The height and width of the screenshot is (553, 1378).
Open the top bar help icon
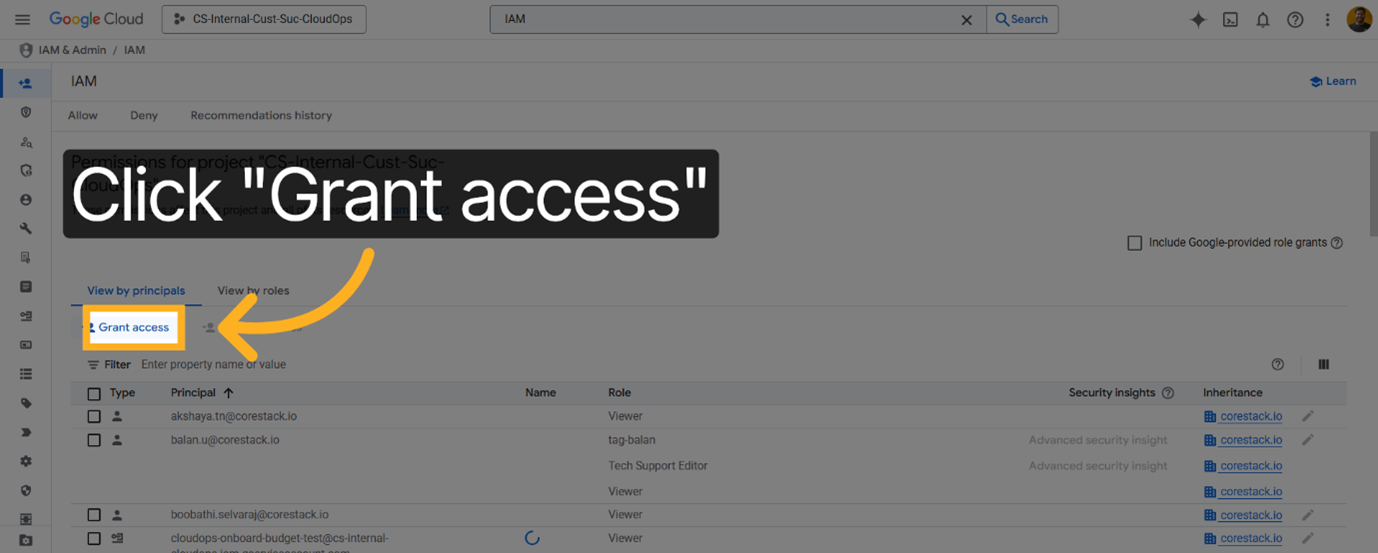[1295, 19]
